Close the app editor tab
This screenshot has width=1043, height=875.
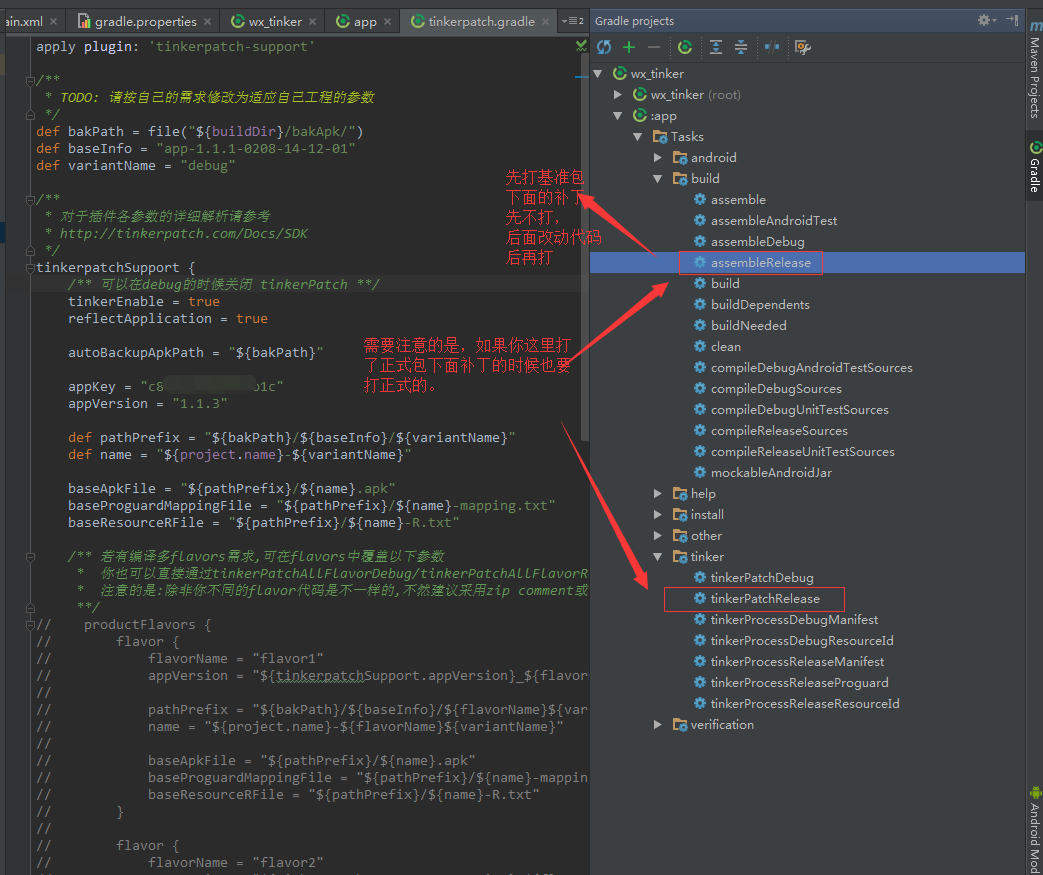click(388, 22)
